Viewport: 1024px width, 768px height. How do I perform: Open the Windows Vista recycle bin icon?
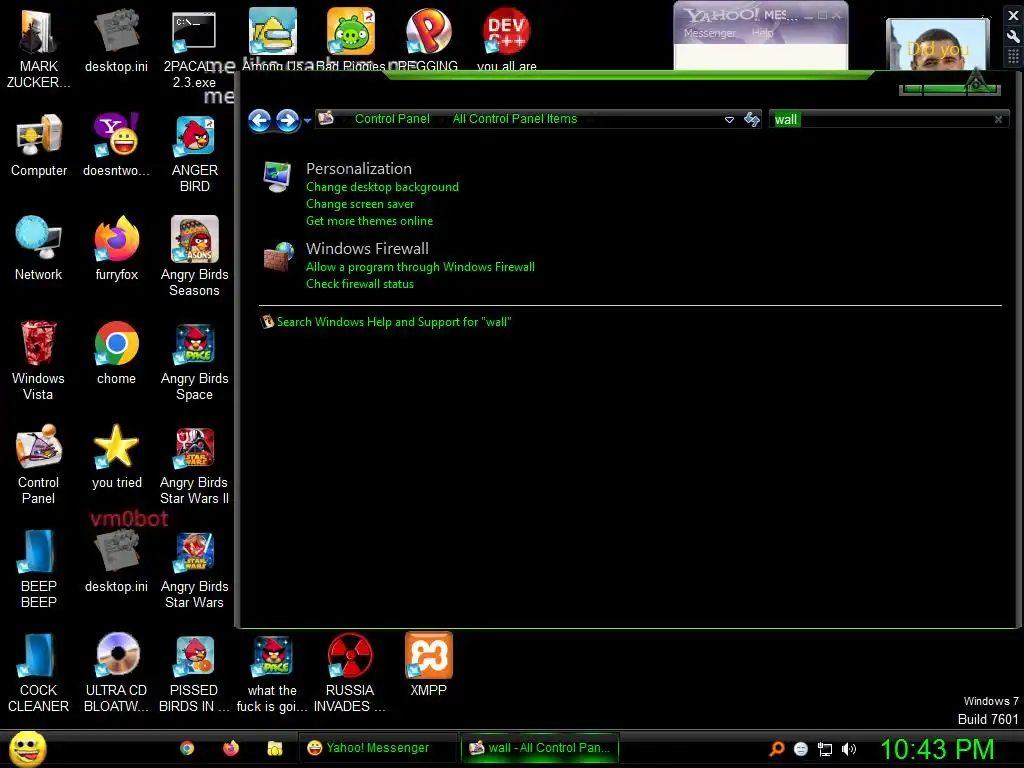click(38, 360)
